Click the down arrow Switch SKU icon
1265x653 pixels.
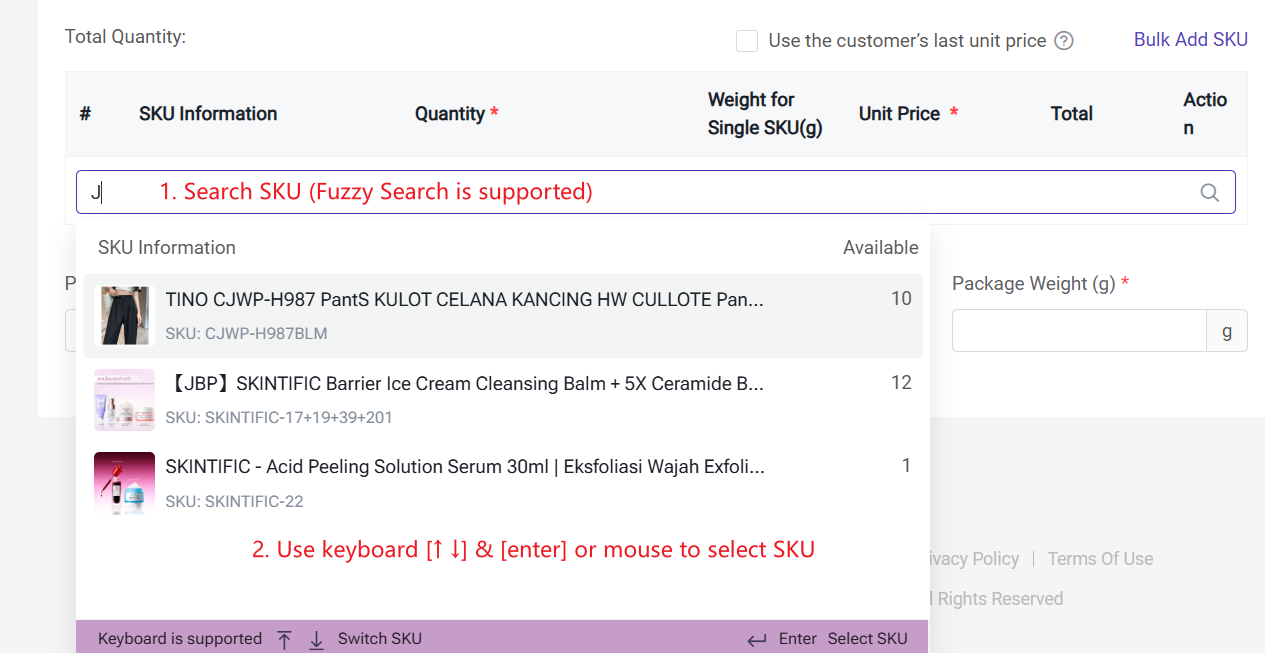[x=317, y=640]
